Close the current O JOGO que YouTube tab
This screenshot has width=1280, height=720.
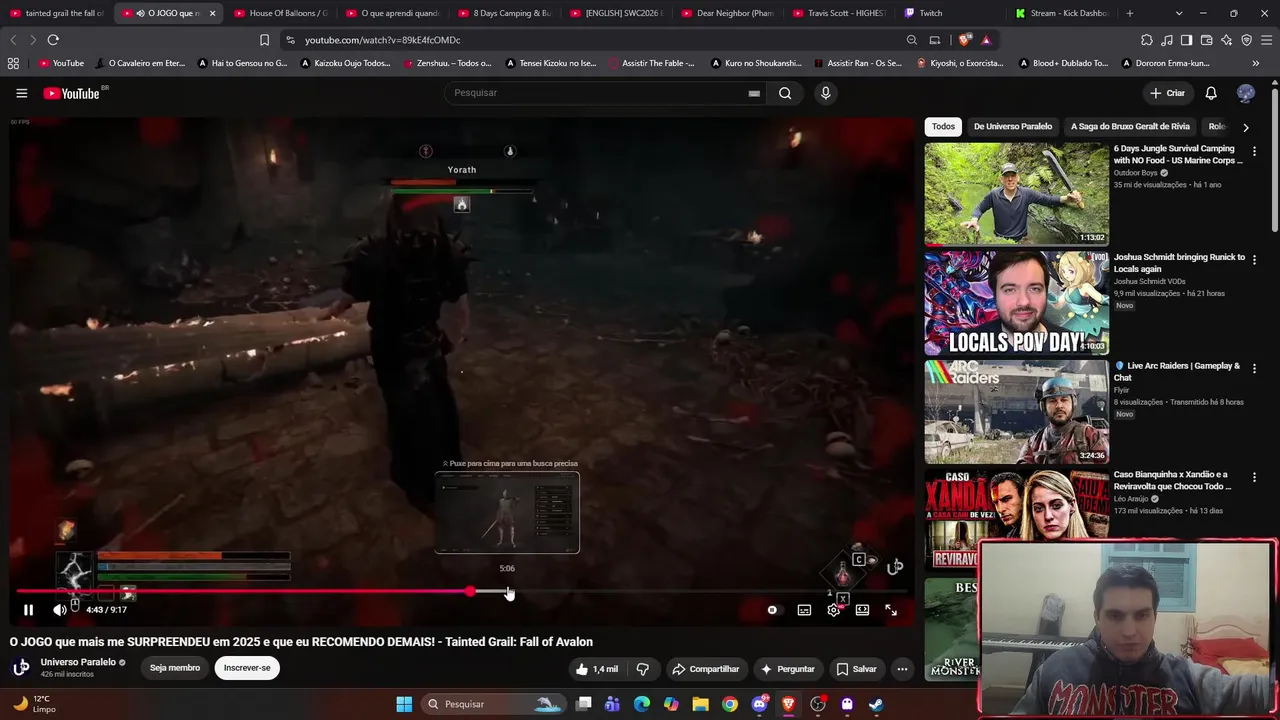(x=212, y=13)
